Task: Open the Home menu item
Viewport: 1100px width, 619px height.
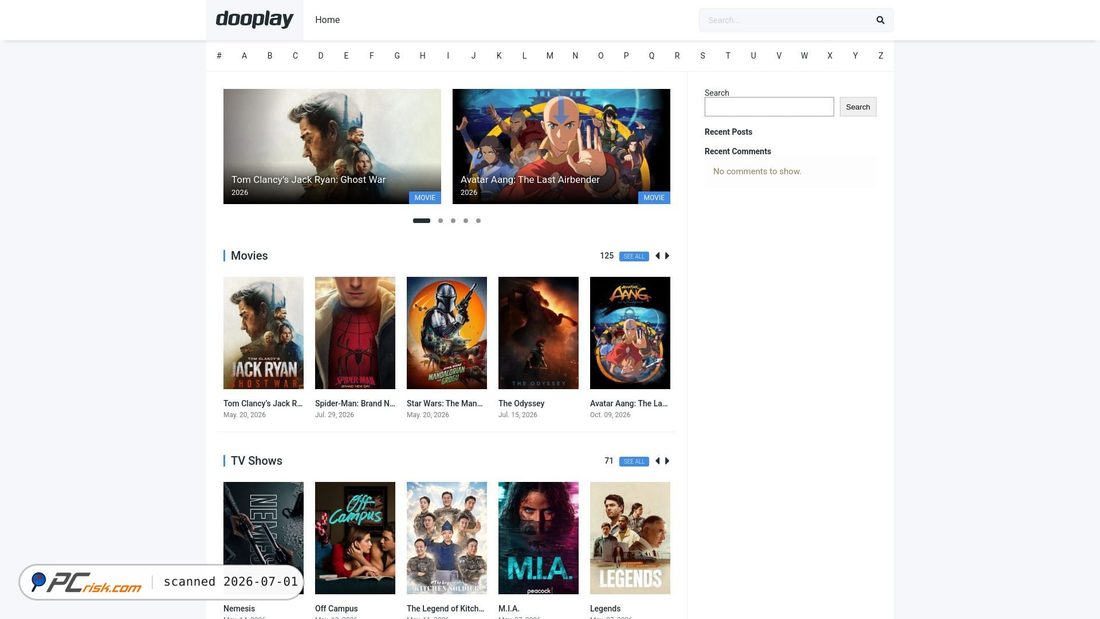Action: (327, 20)
